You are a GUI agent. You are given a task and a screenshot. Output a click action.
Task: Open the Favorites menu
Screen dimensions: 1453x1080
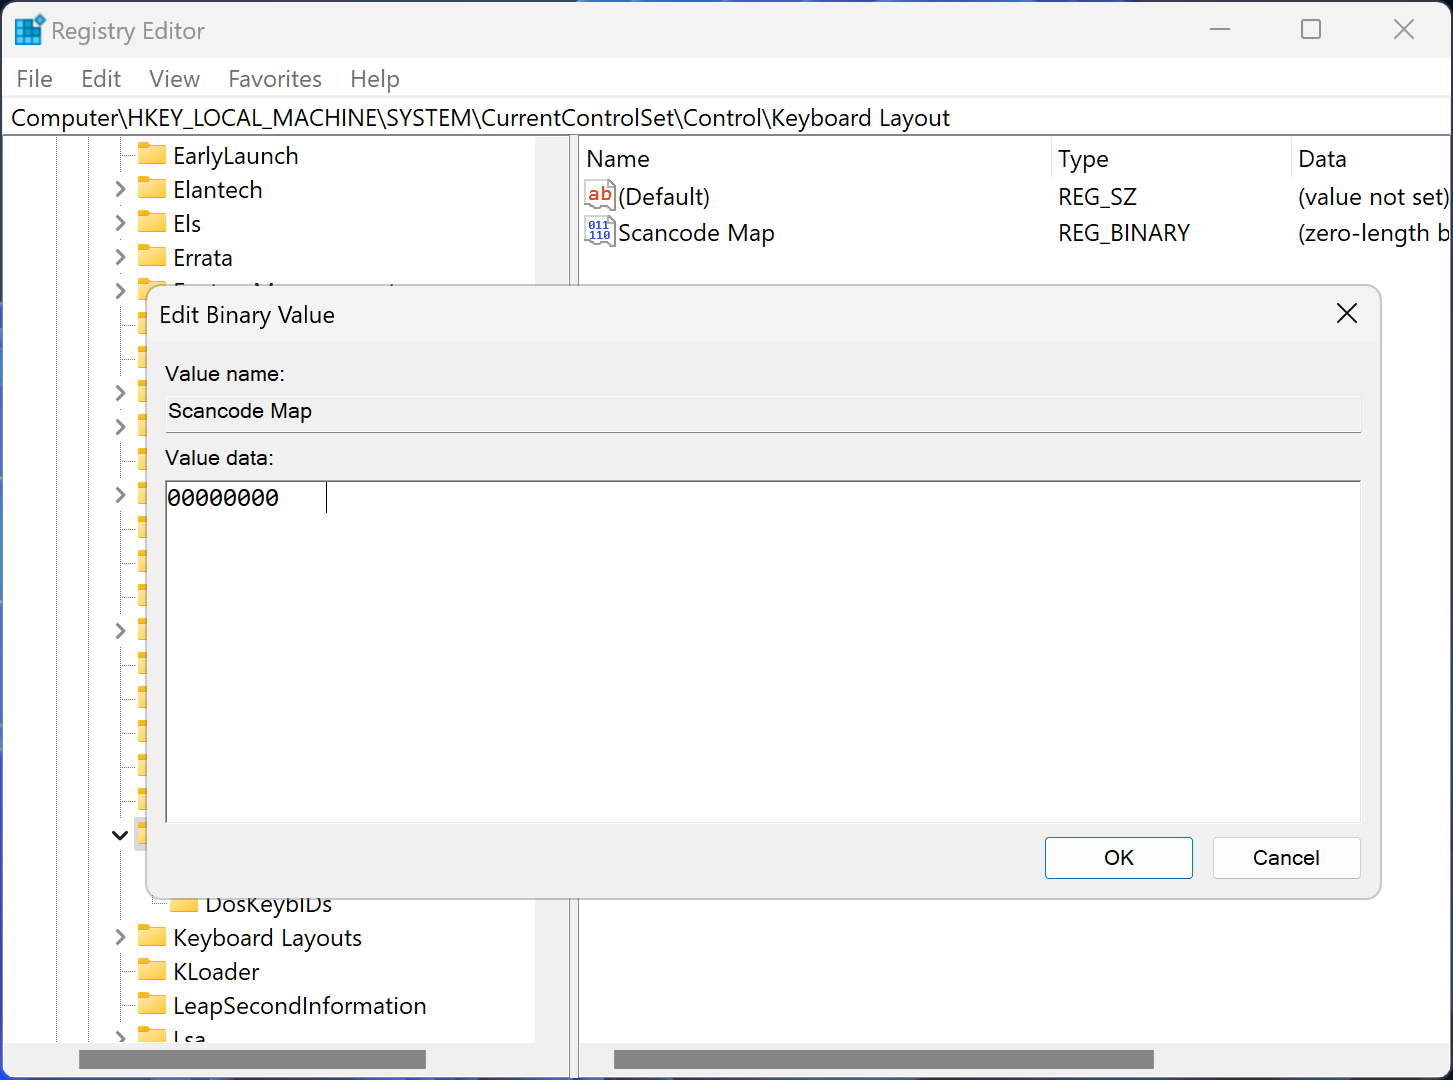pyautogui.click(x=275, y=79)
